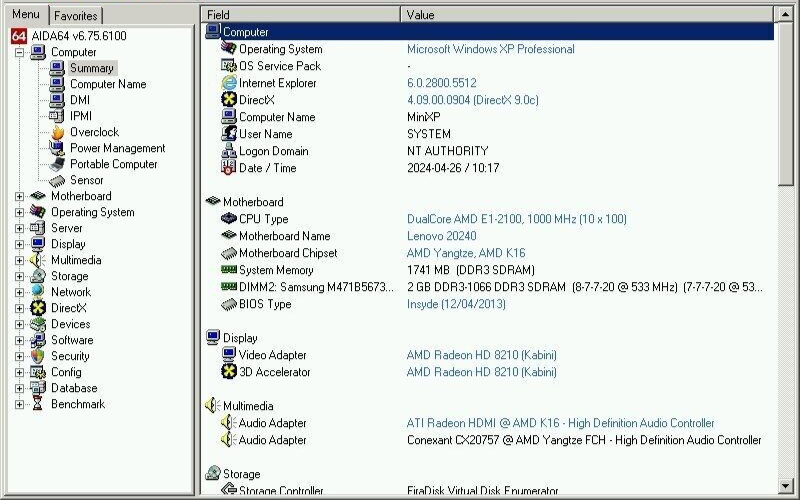Click the Sensor chip icon in tree

click(57, 180)
